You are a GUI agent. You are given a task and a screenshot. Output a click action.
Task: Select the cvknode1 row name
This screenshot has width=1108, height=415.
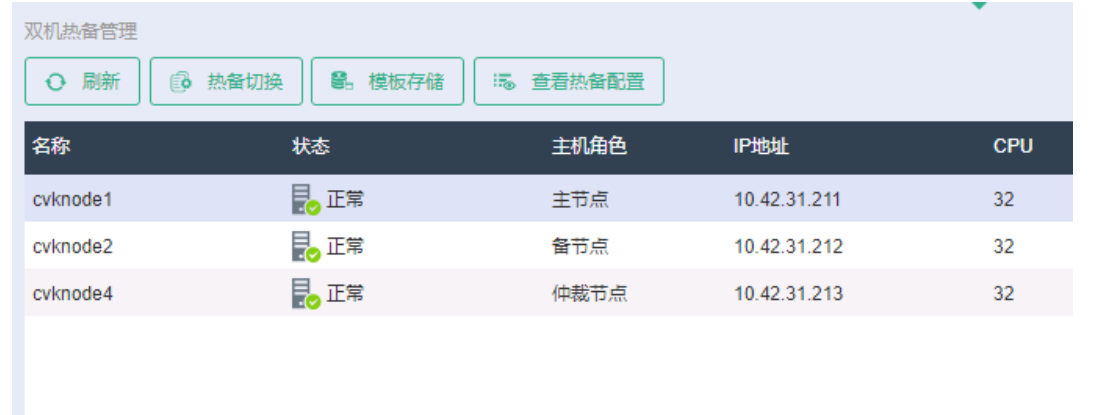click(x=72, y=200)
